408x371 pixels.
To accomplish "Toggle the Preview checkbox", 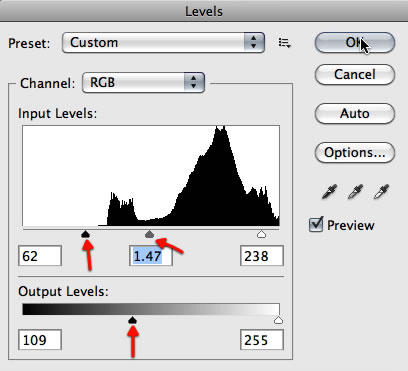I will point(316,225).
